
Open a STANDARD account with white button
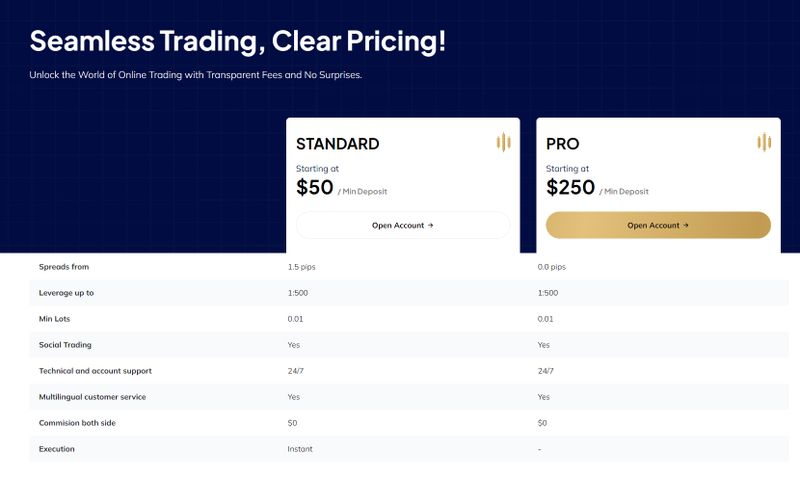403,225
